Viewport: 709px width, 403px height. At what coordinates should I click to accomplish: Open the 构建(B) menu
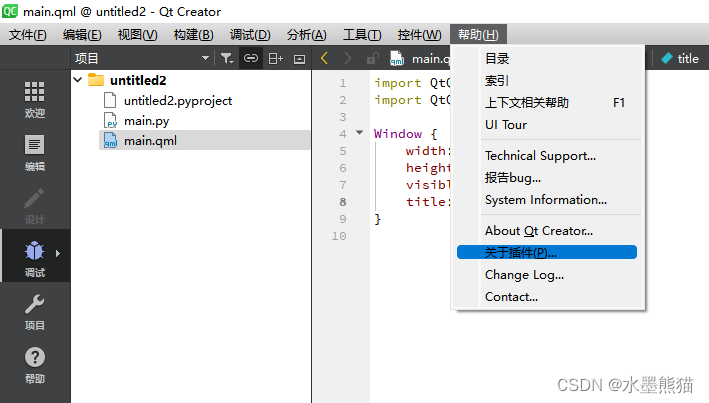tap(194, 34)
